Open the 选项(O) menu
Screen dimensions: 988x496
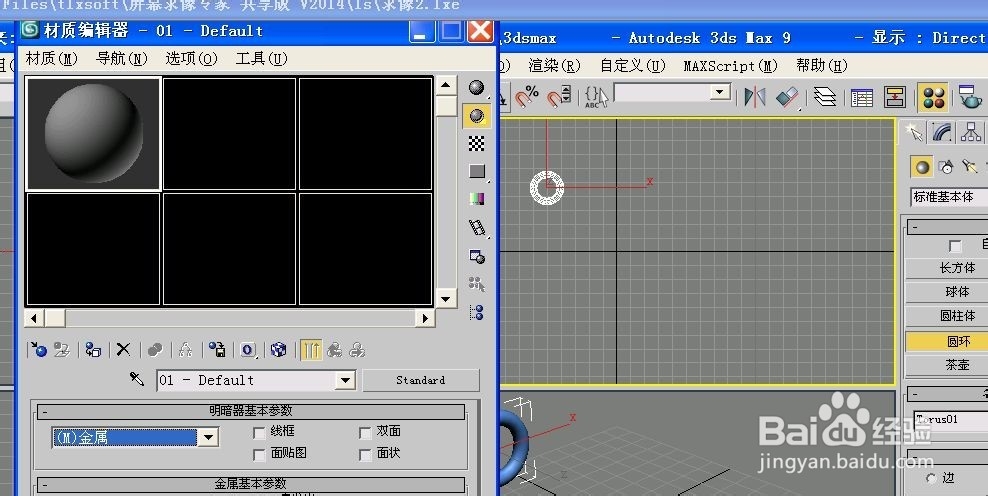coord(192,59)
